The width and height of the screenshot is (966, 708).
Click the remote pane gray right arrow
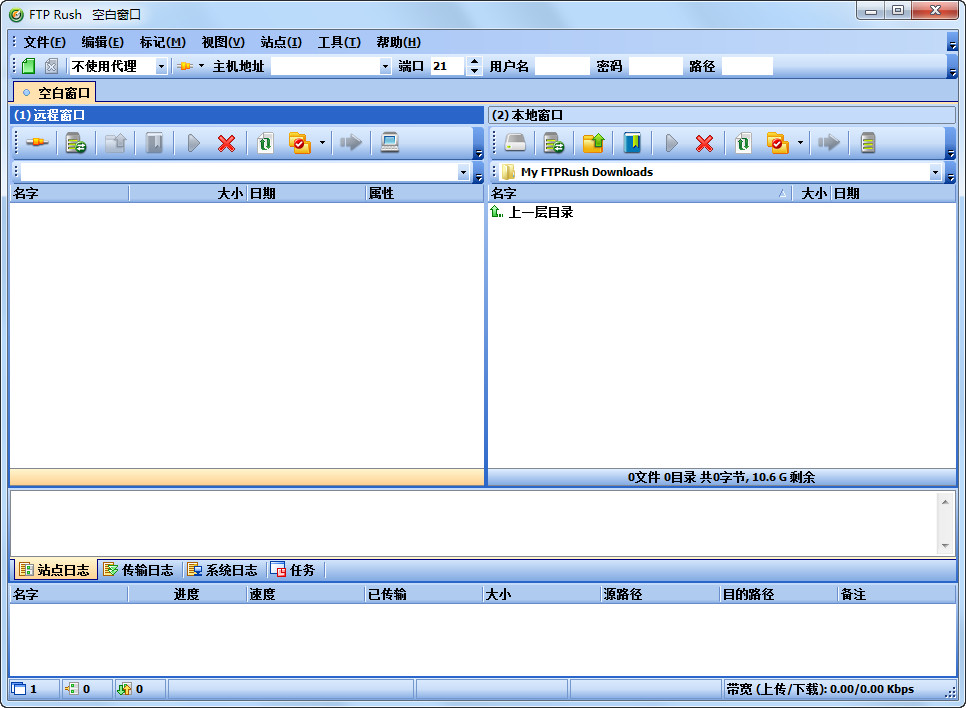351,143
